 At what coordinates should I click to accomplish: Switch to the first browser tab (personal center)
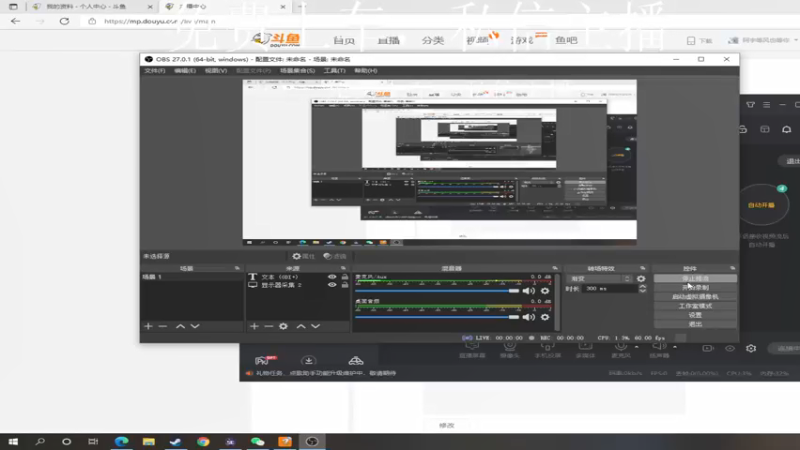coord(92,7)
